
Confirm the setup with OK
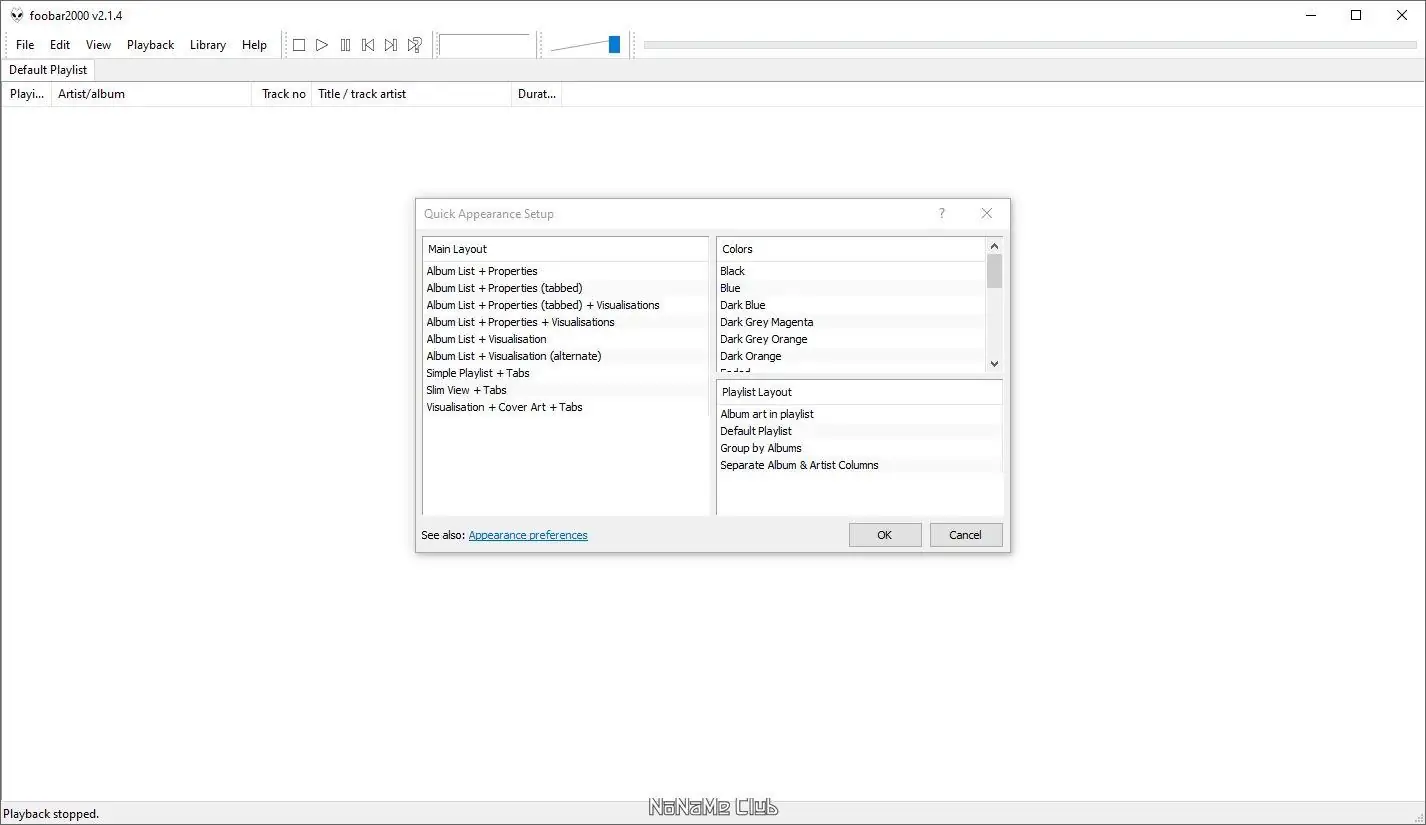885,535
